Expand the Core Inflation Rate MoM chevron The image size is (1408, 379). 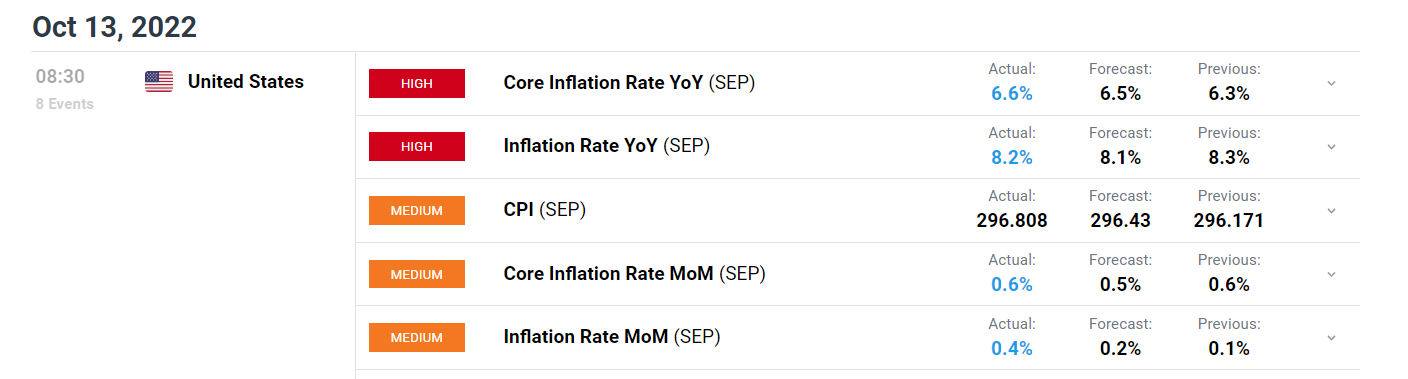[x=1331, y=274]
